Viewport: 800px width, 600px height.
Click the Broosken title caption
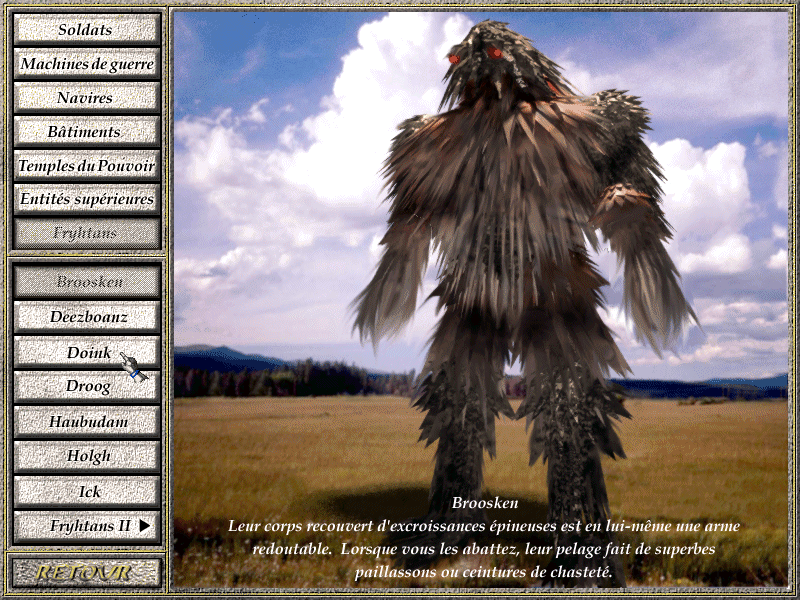(485, 503)
